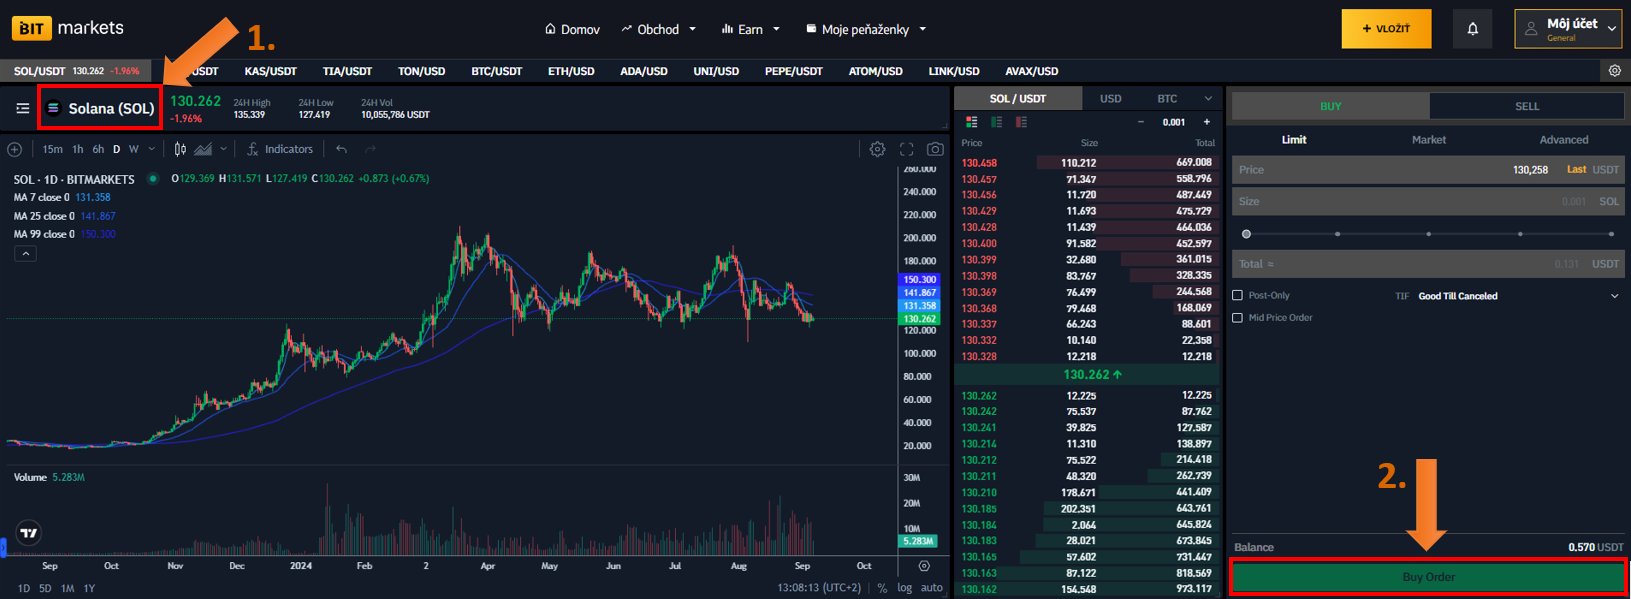Screen dimensions: 1631x599
Task: Open the notifications bell
Action: [x=1472, y=29]
